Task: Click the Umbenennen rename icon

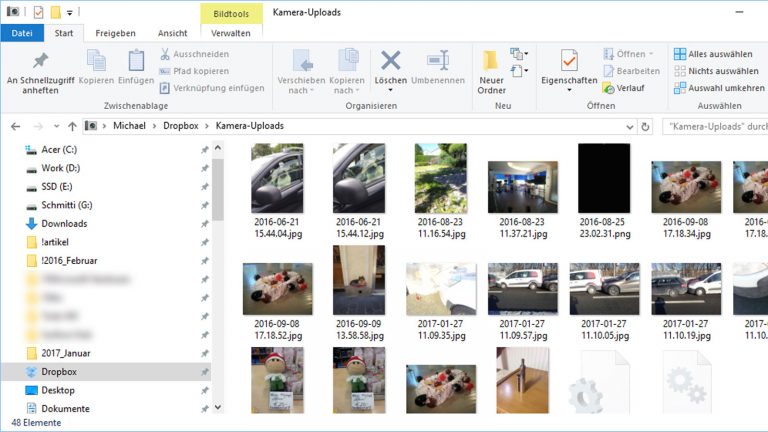Action: point(438,60)
